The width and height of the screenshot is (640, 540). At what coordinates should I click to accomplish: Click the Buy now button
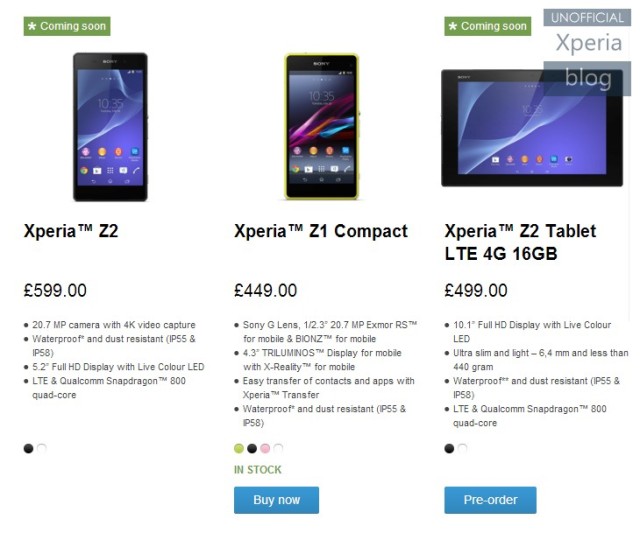tap(276, 500)
